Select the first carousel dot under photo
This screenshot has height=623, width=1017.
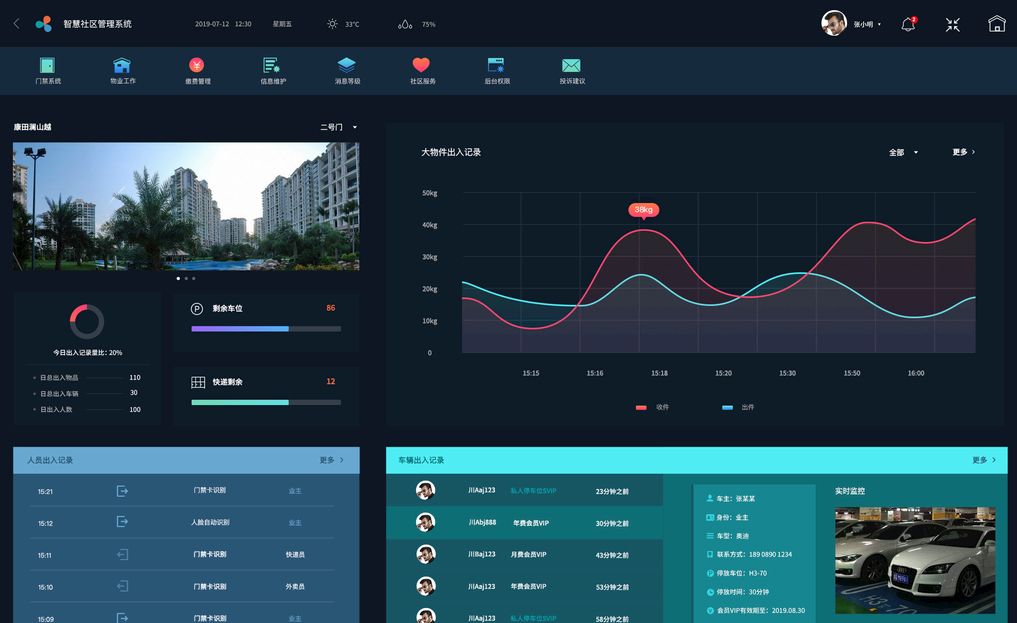coord(178,279)
